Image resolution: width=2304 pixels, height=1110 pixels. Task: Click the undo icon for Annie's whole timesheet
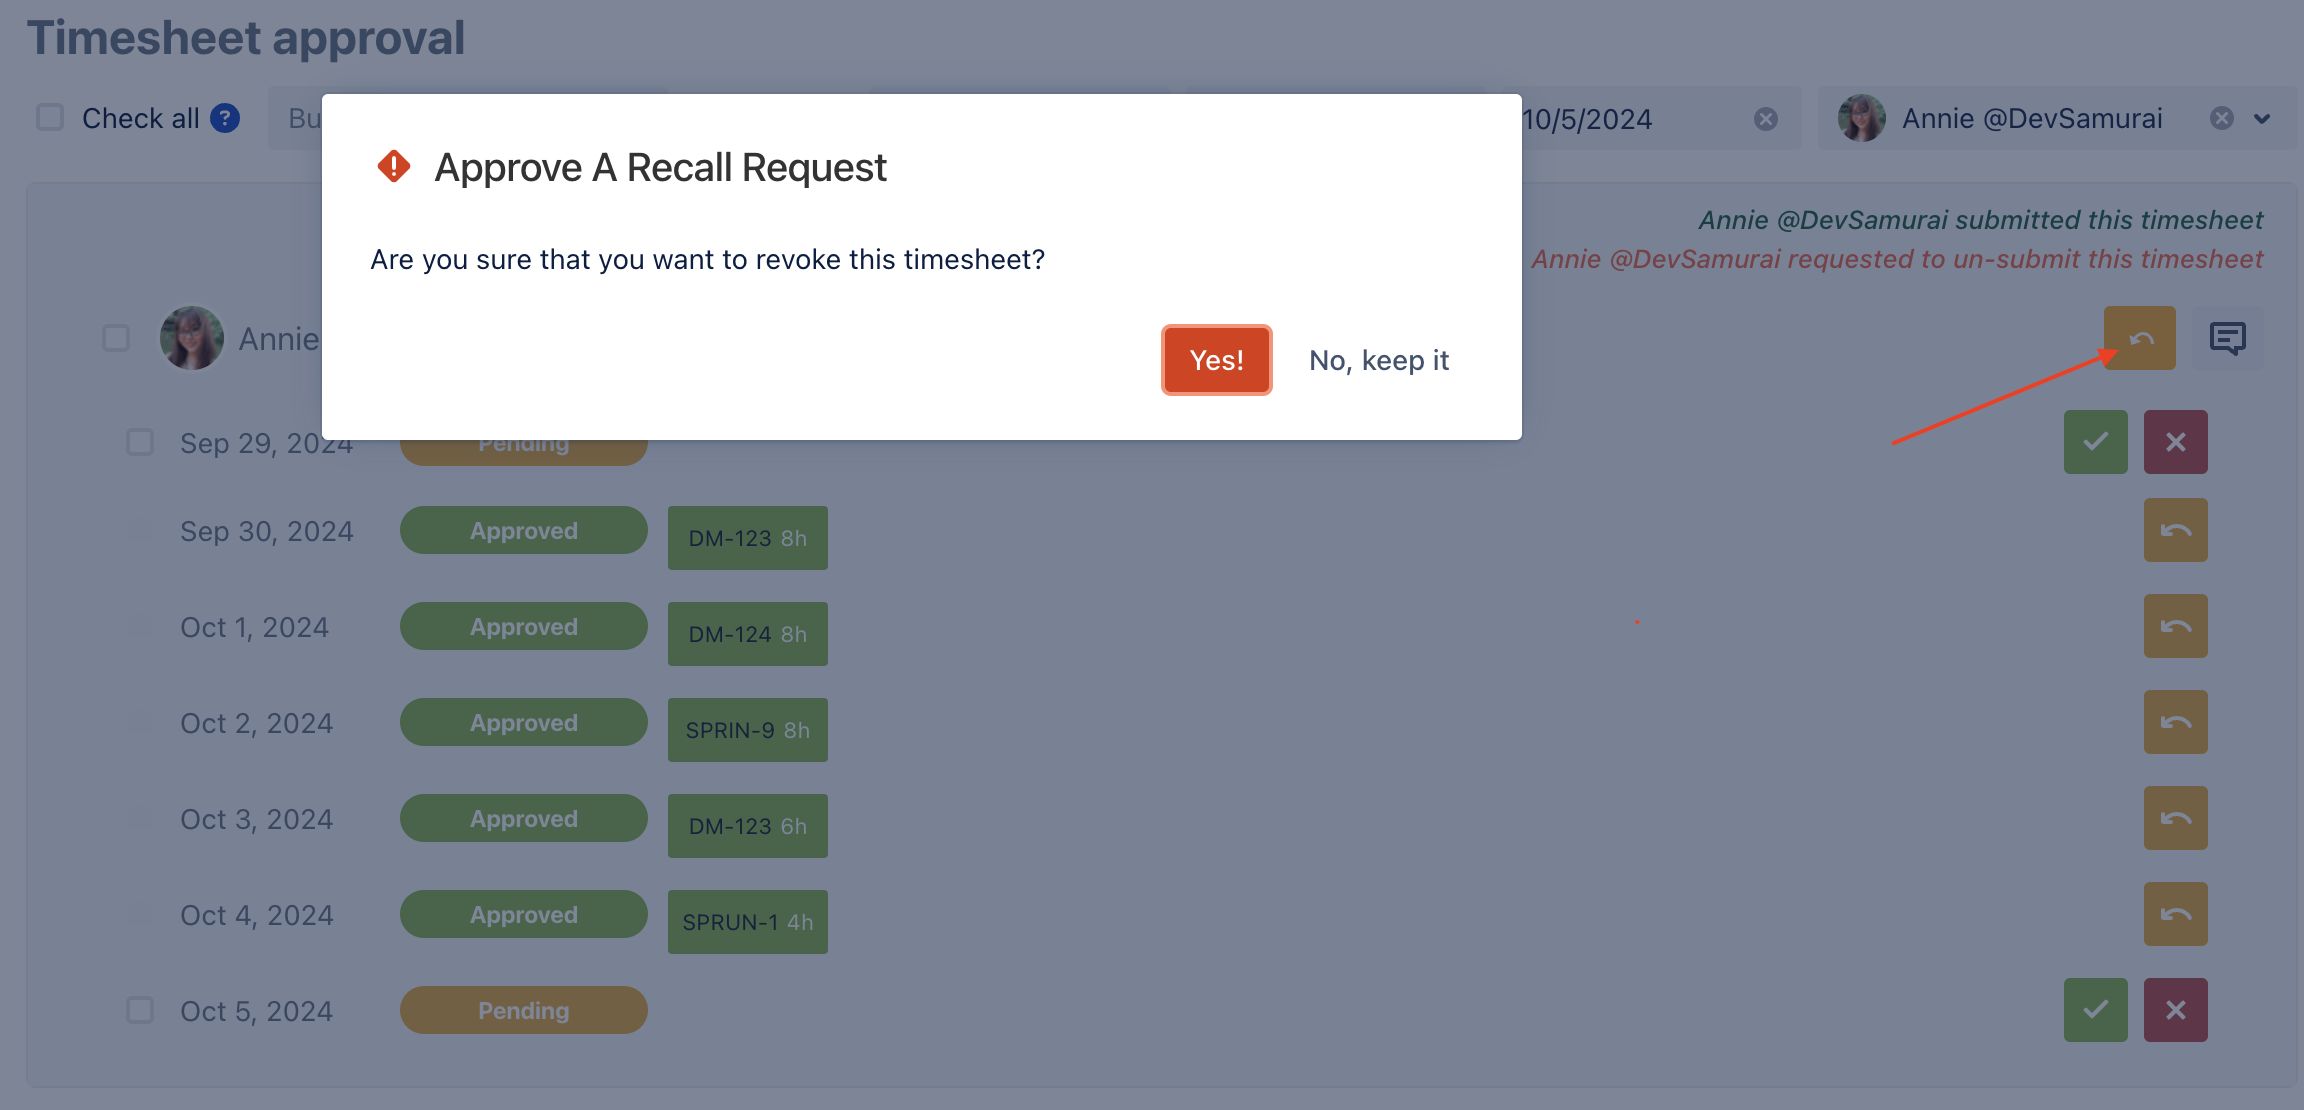pos(2139,338)
